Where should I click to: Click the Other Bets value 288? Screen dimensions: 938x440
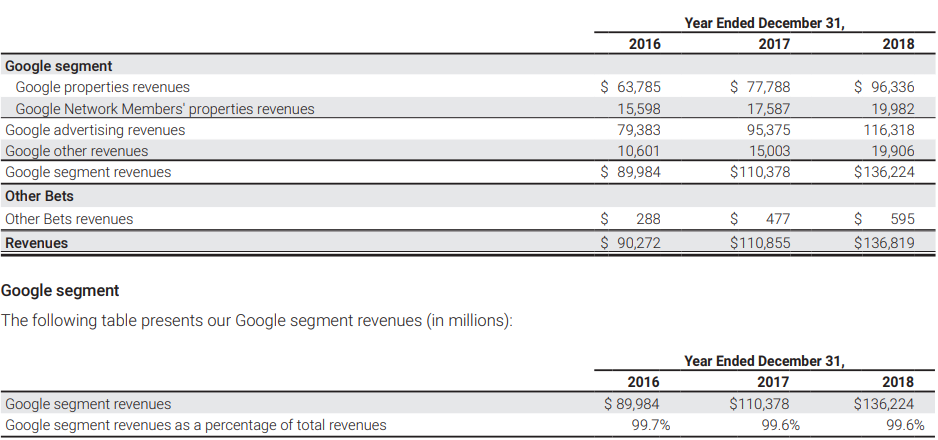[648, 219]
